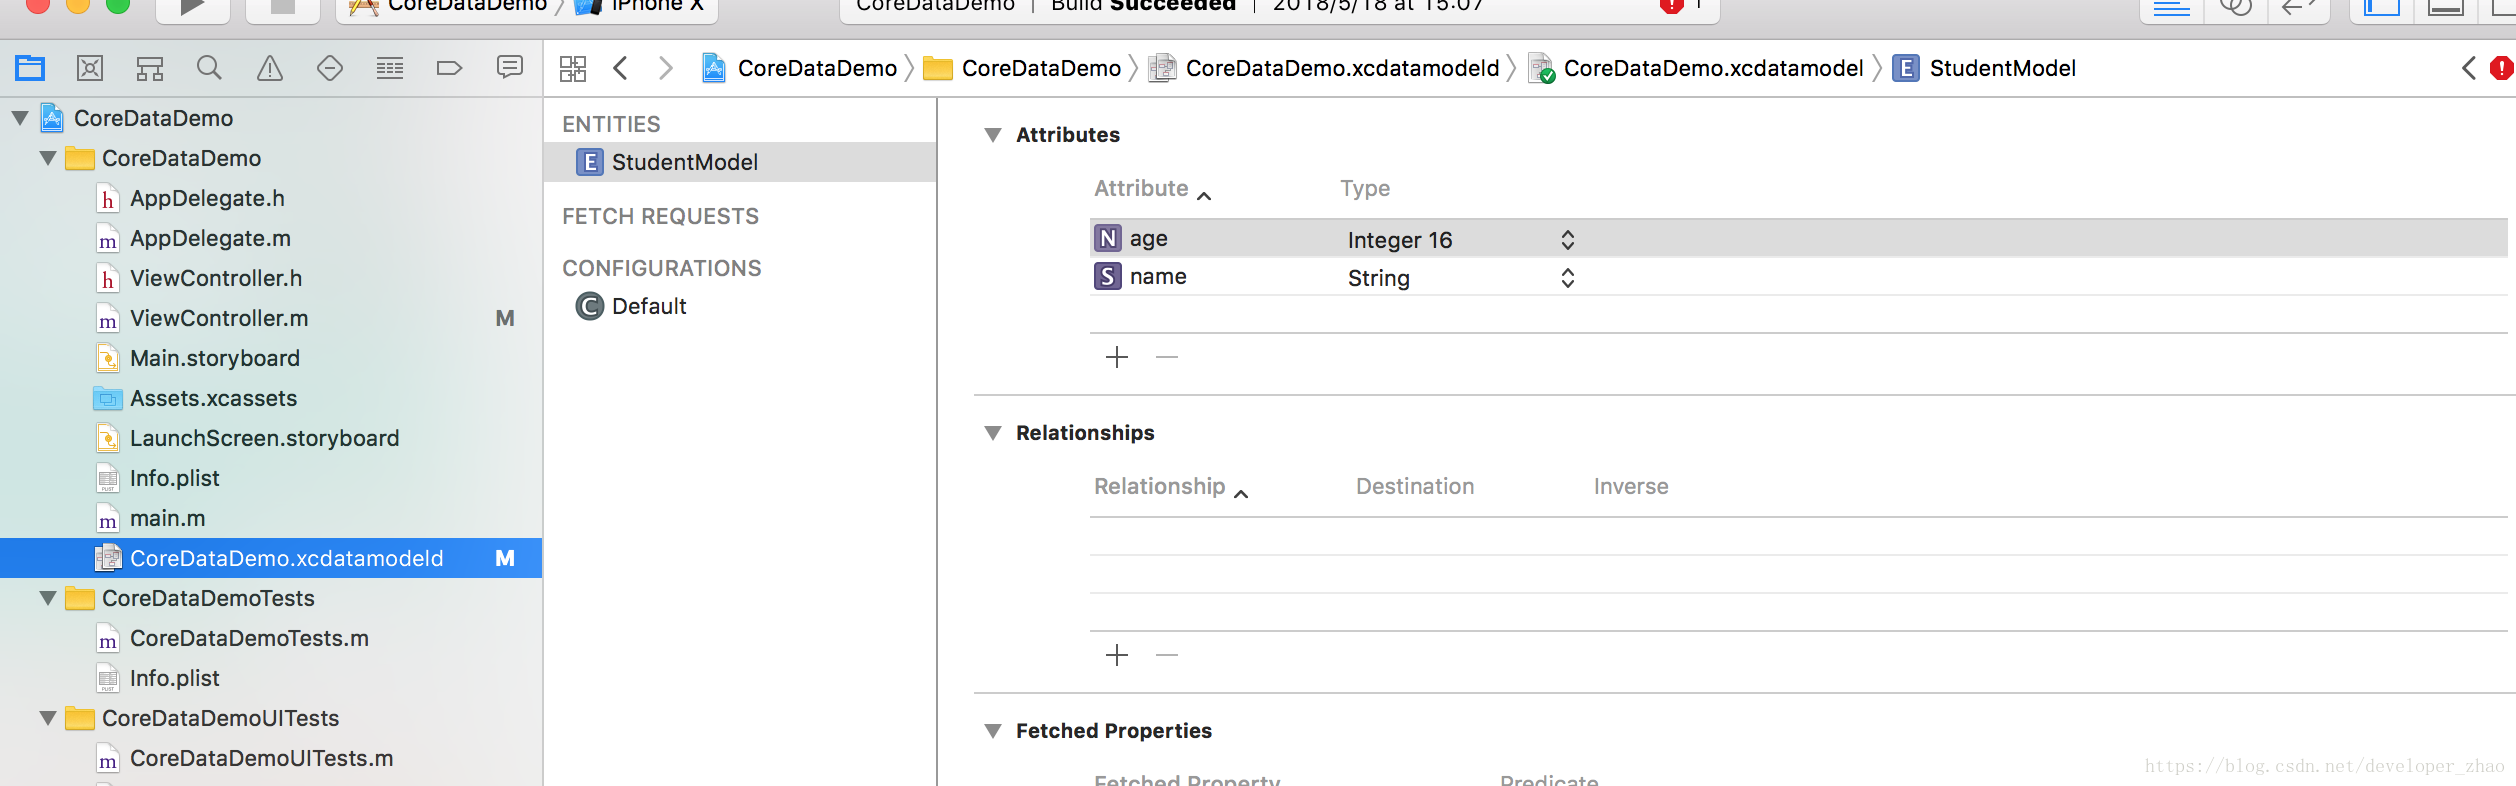Open CoreDataDemoUITests.m file

pyautogui.click(x=261, y=758)
